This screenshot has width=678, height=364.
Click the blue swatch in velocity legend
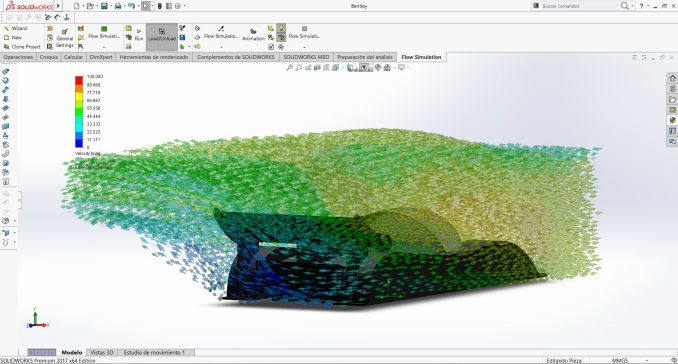click(79, 143)
